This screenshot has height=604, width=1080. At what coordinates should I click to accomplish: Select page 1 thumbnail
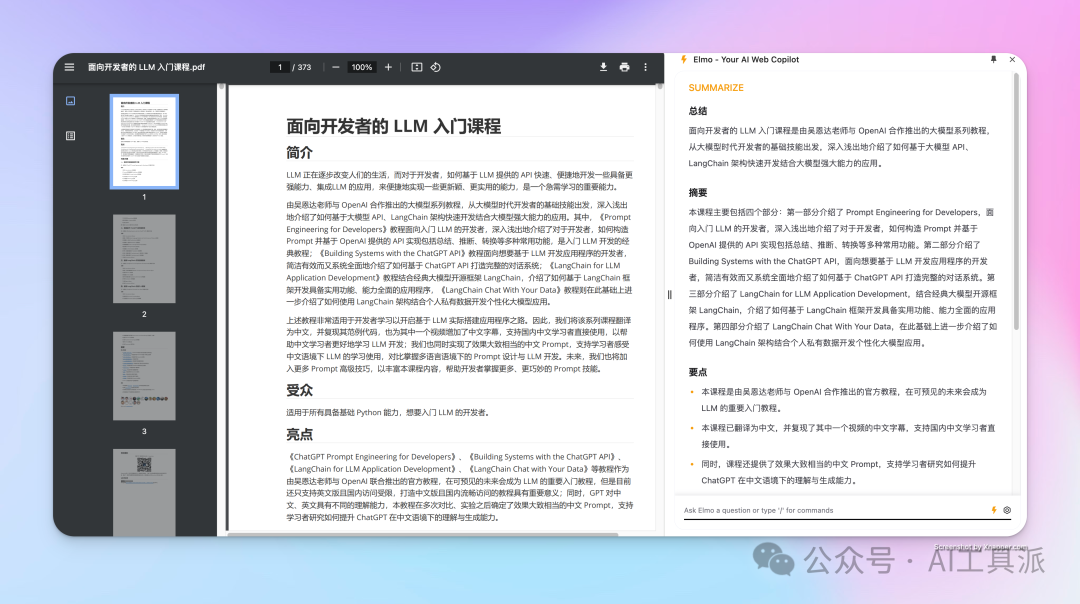144,142
